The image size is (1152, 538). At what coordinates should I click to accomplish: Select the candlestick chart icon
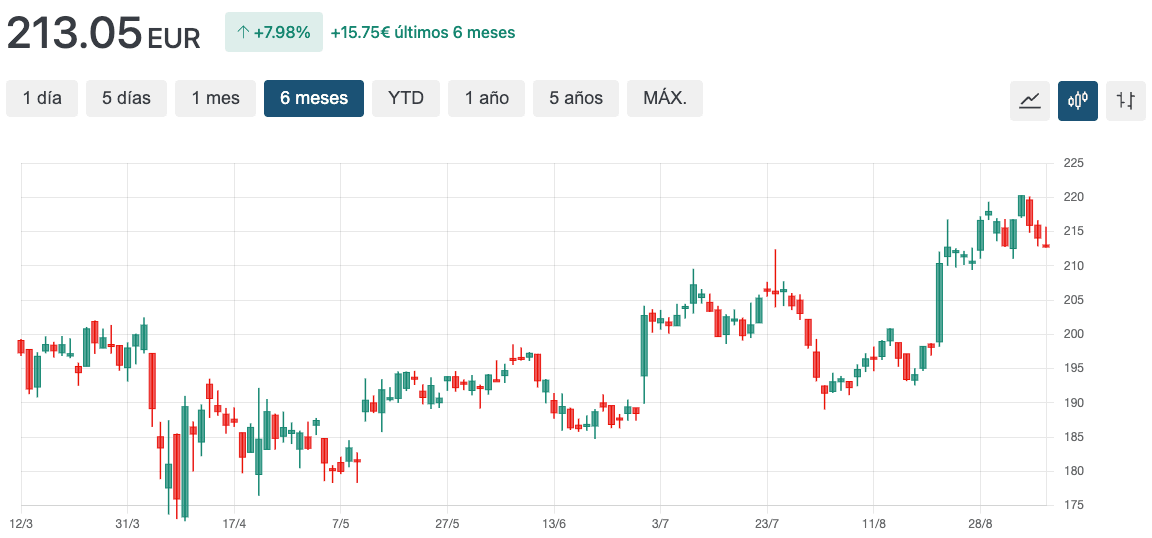click(1077, 100)
